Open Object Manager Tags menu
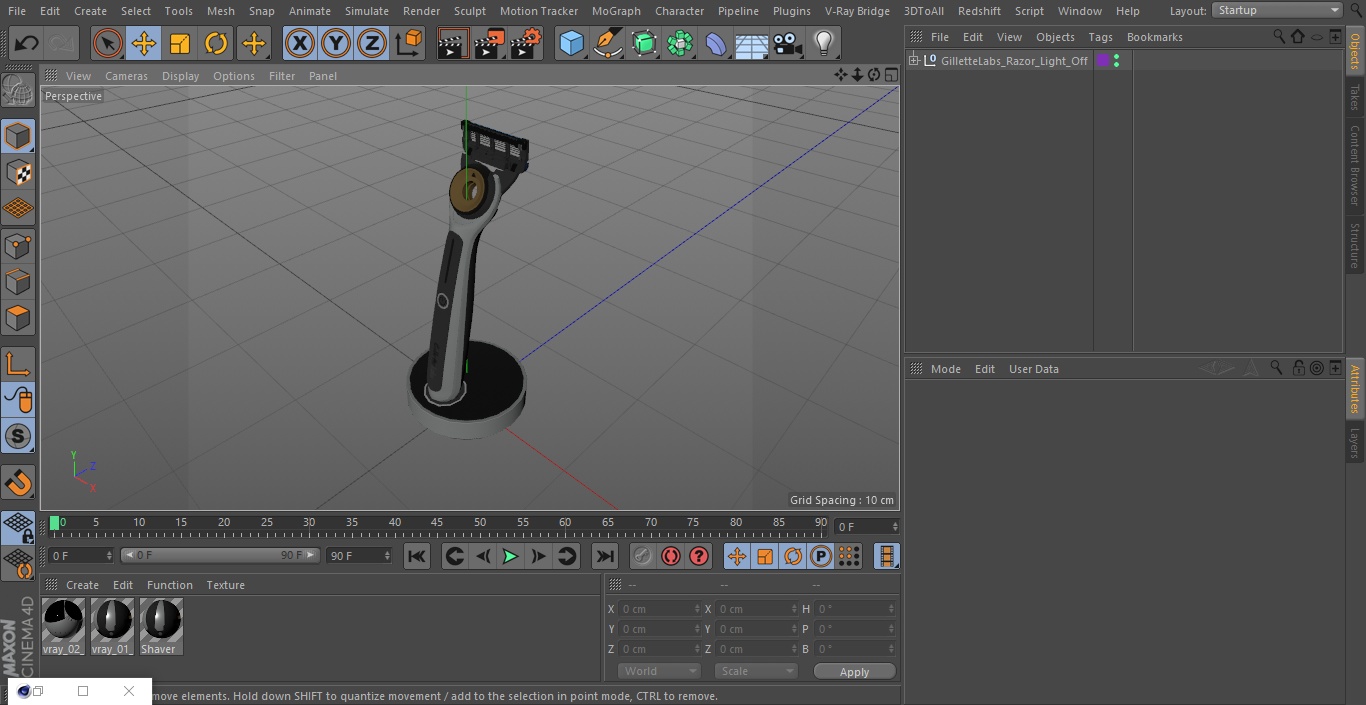The image size is (1366, 705). click(x=1100, y=37)
